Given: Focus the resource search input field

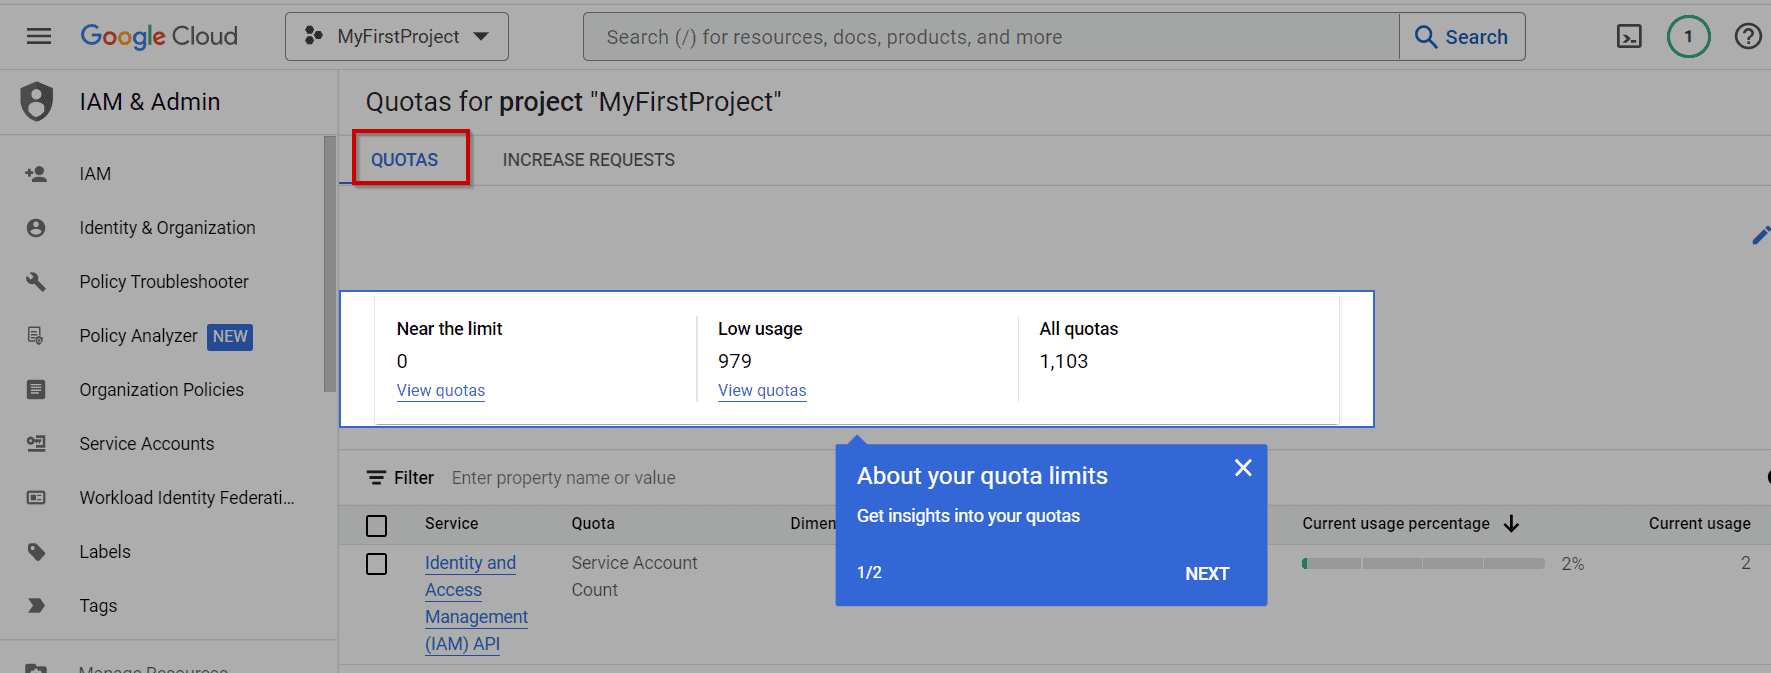Looking at the screenshot, I should coord(991,37).
